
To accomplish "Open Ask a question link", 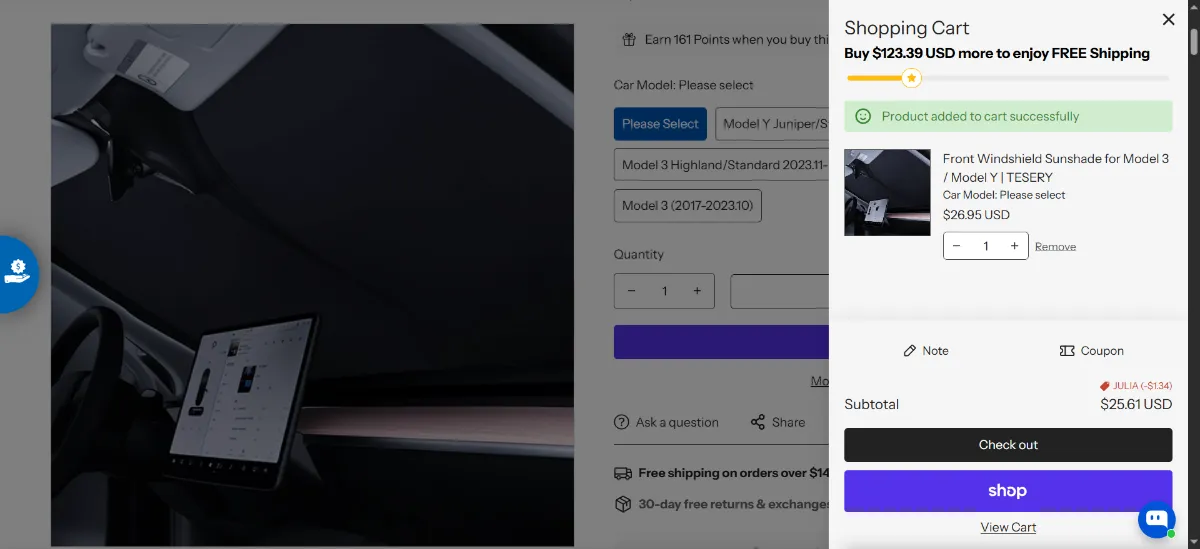I will point(666,422).
